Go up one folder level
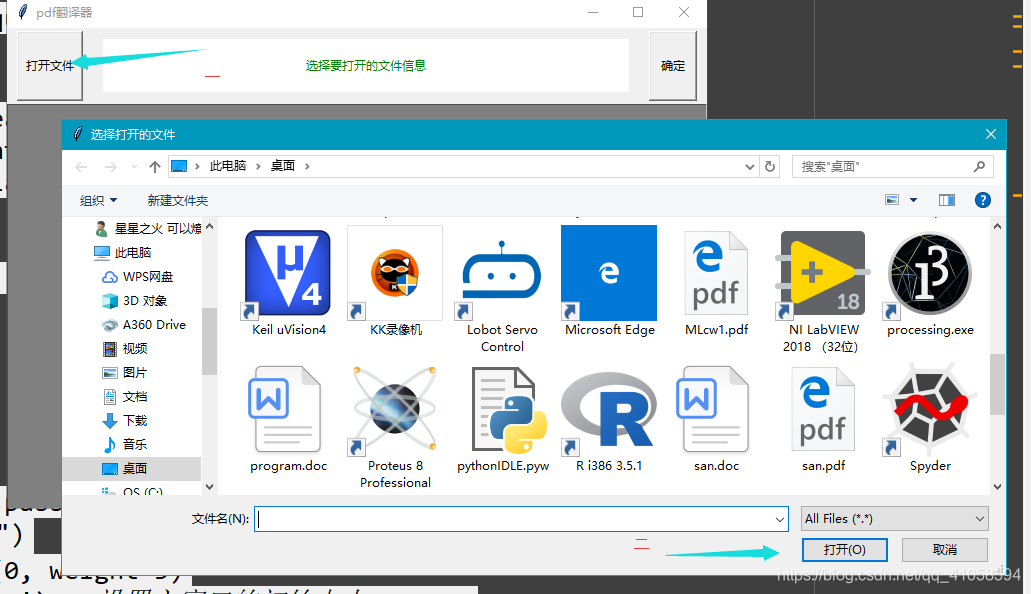Screen dimensions: 1031x594 (155, 167)
